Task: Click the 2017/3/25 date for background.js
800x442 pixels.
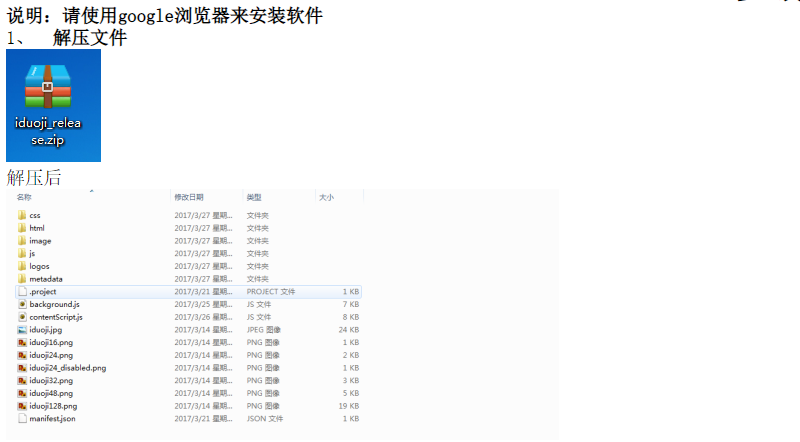Action: pos(203,305)
